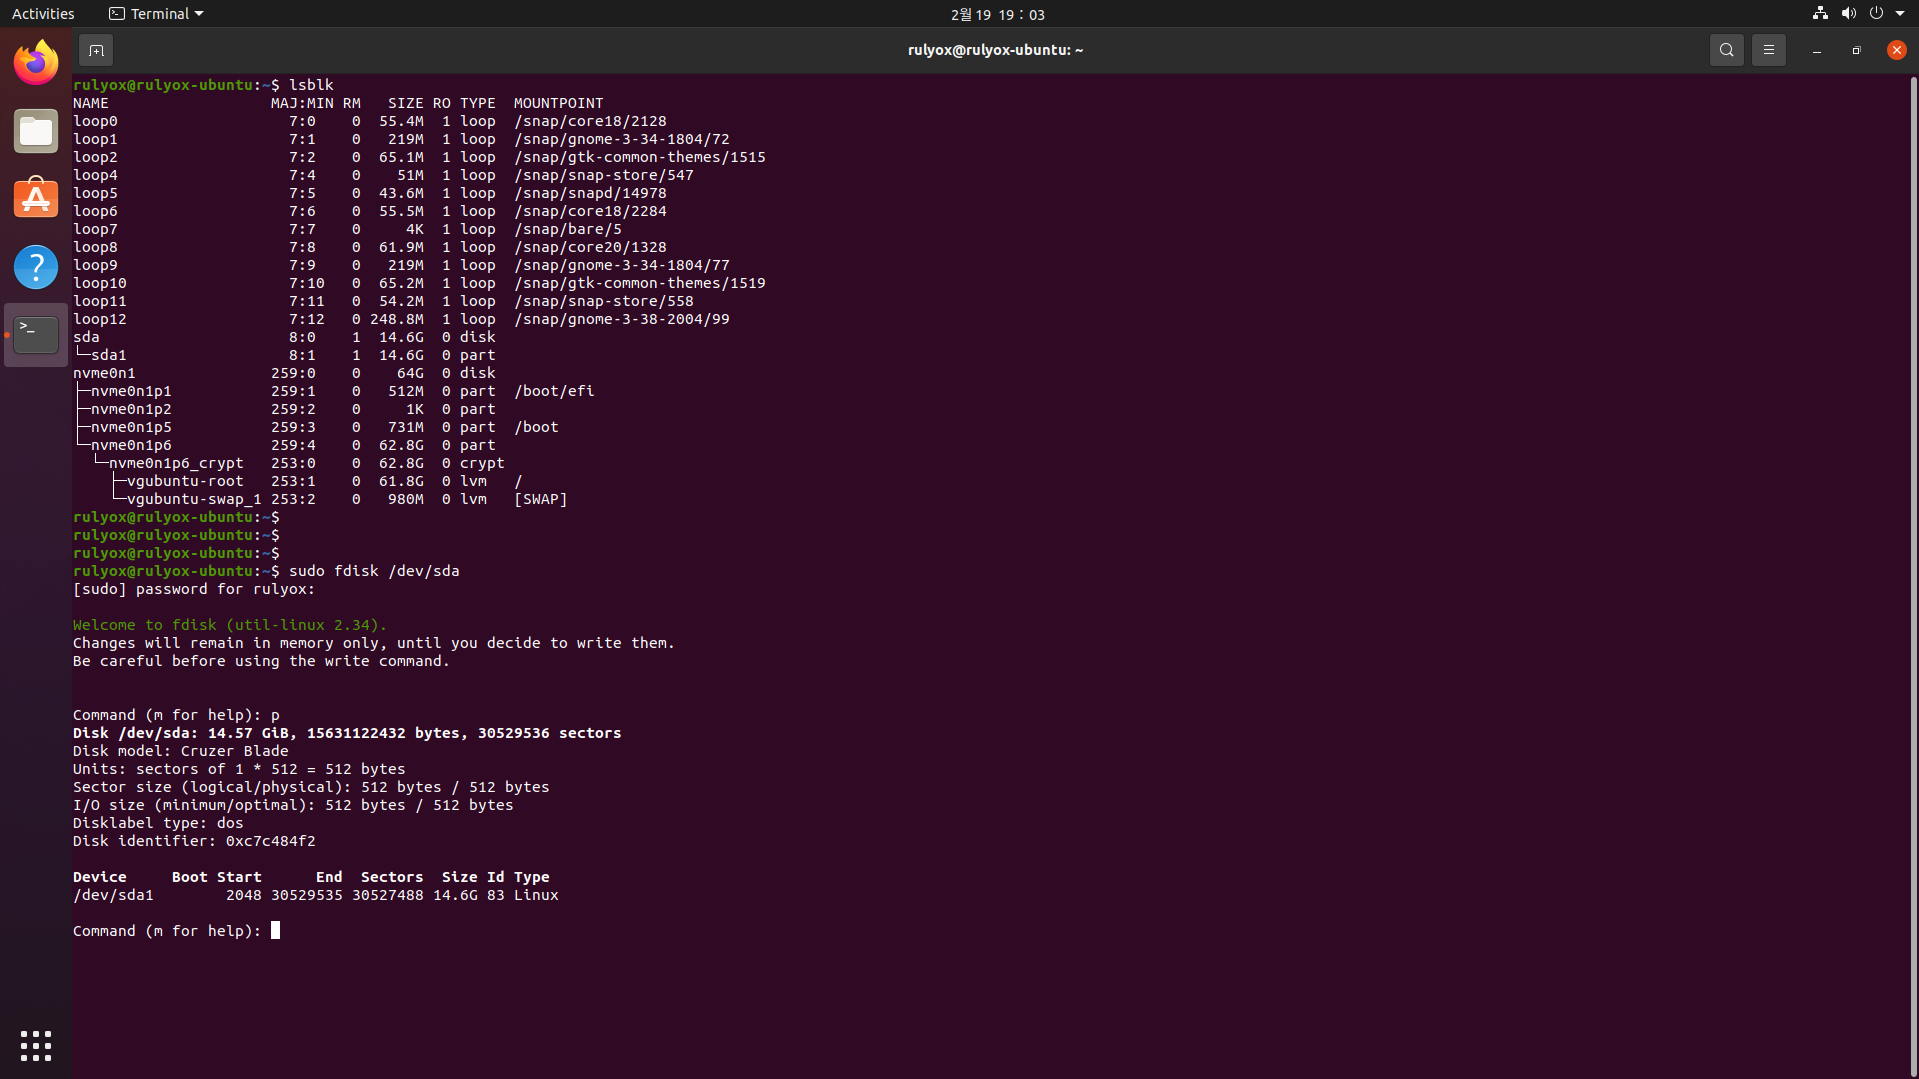Image resolution: width=1919 pixels, height=1079 pixels.
Task: Open the network status icon
Action: [1820, 14]
